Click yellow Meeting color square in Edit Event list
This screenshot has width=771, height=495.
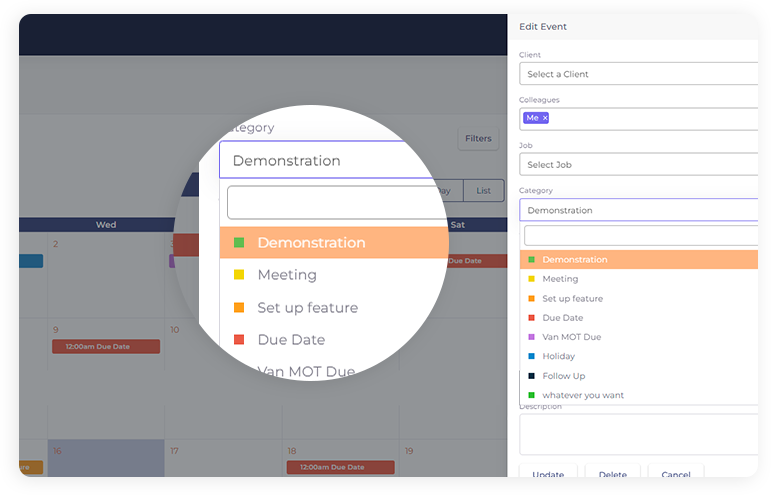pos(531,279)
